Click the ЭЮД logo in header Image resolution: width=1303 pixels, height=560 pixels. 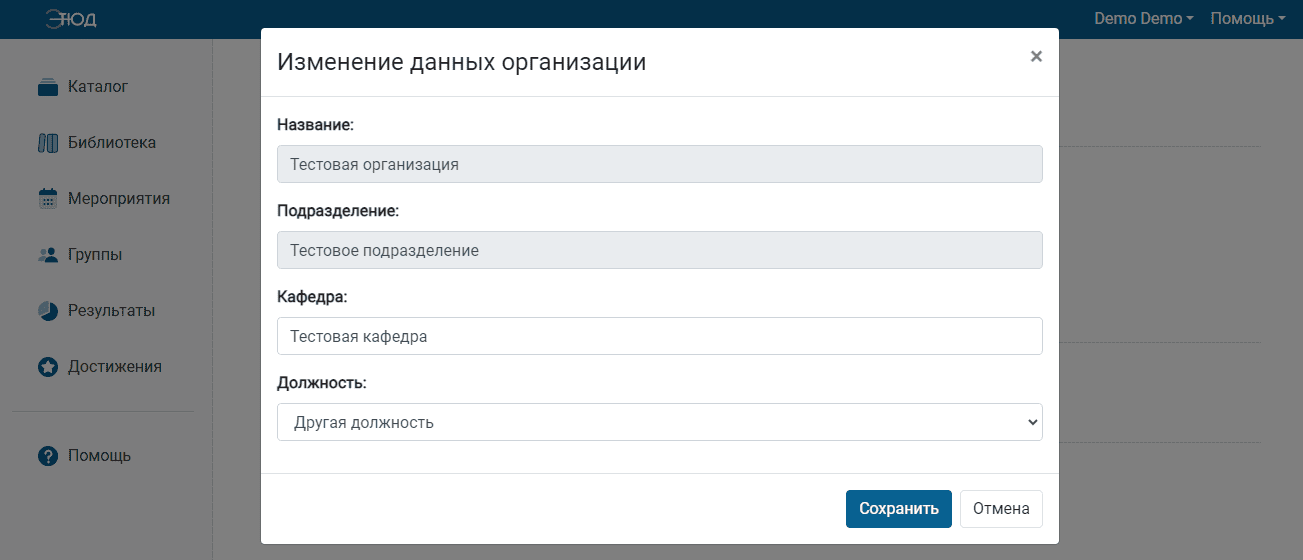(71, 19)
